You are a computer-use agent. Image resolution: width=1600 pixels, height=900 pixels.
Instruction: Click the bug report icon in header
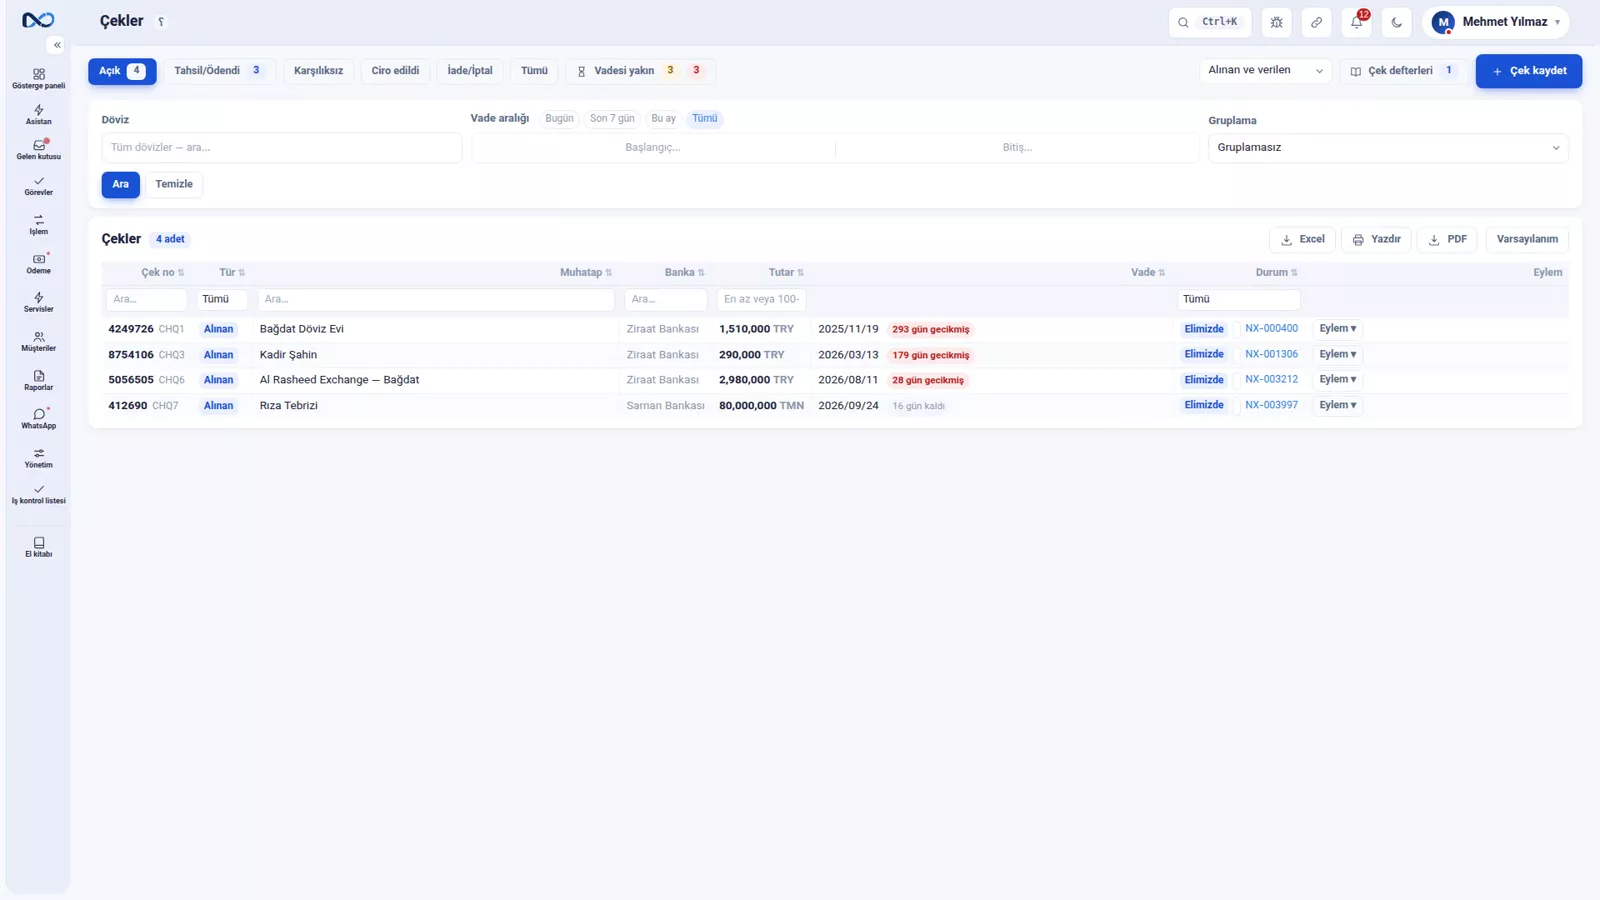tap(1277, 22)
